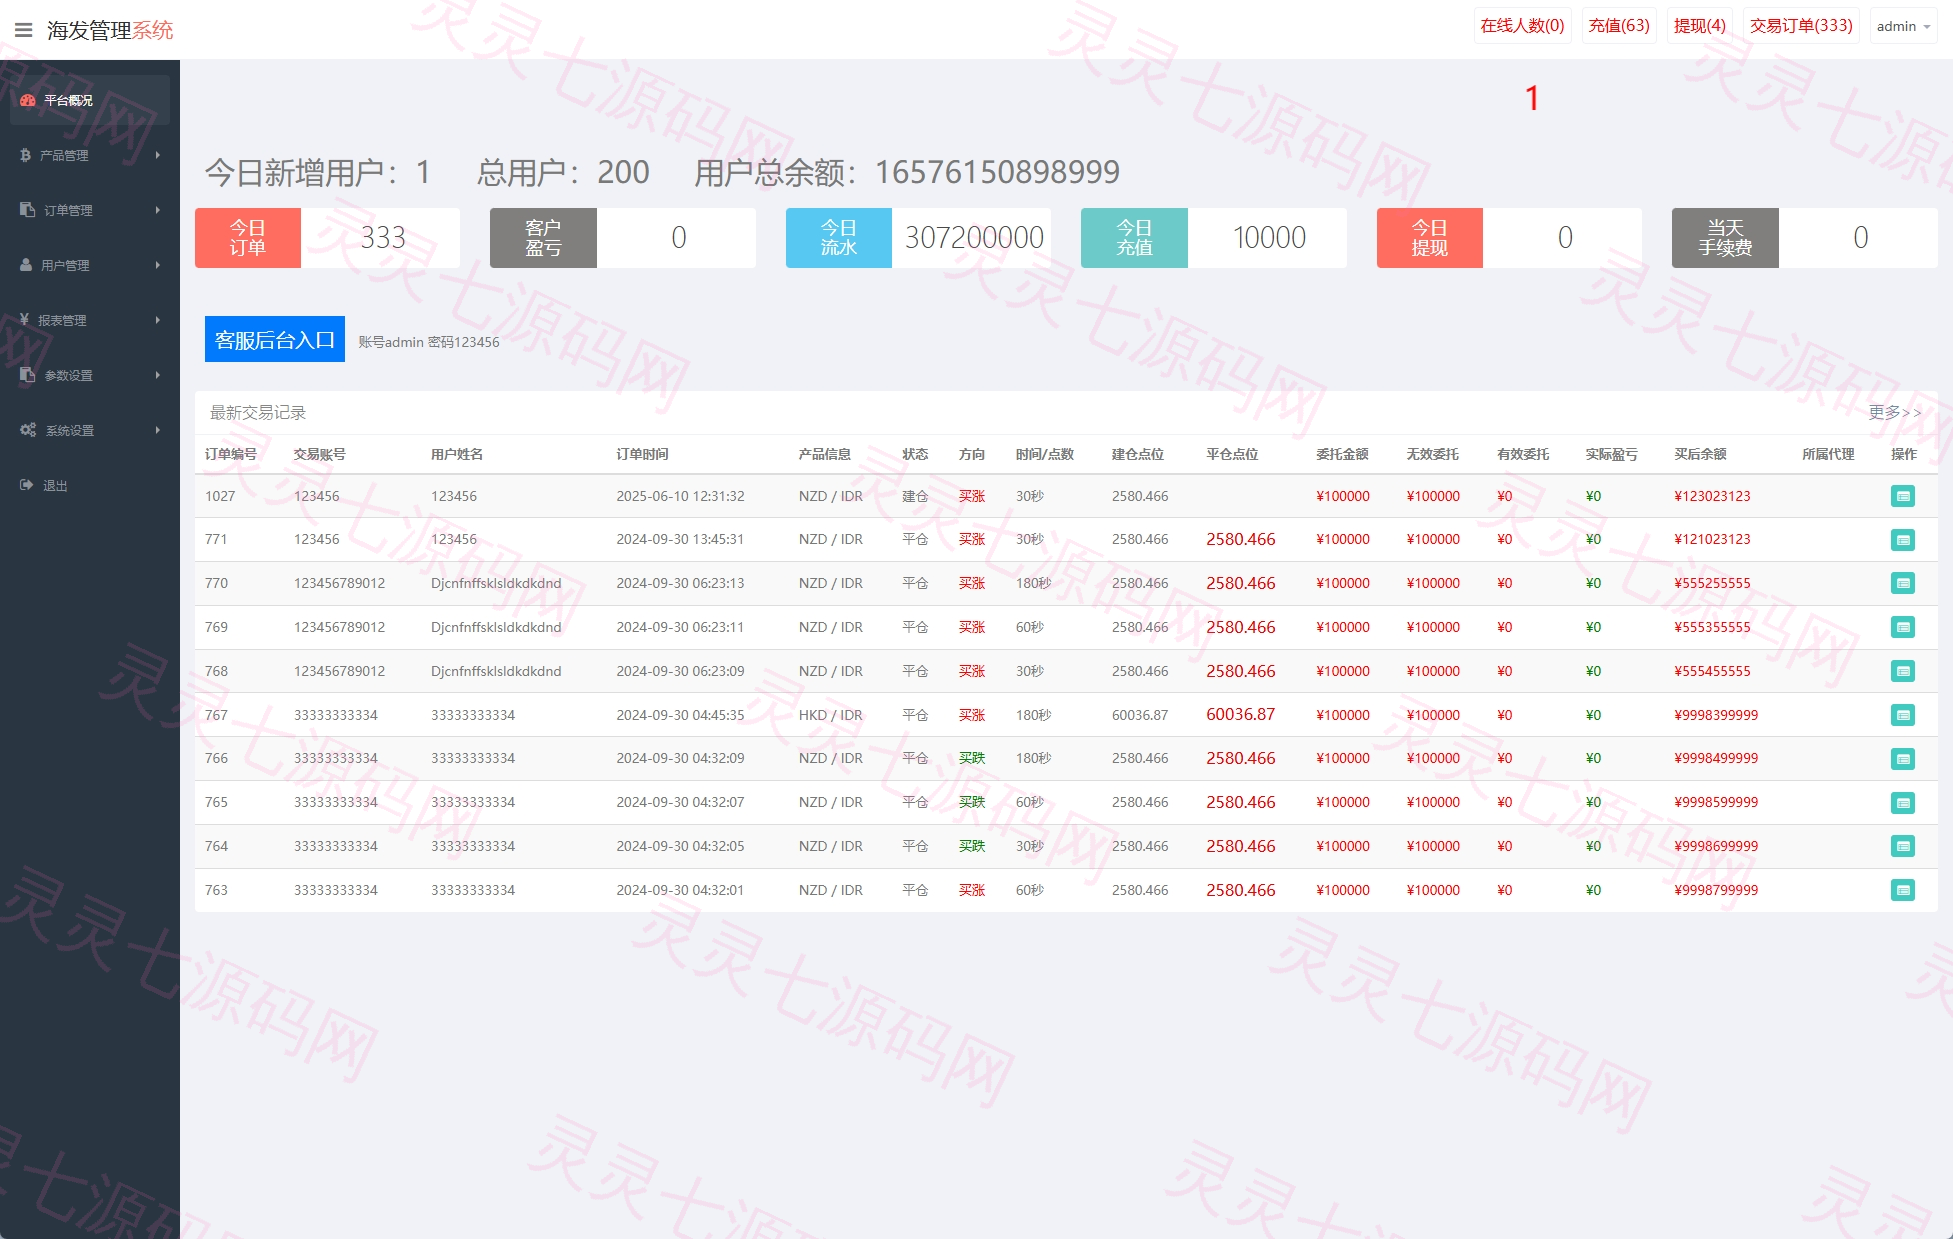Open details icon for order 763
Viewport: 1953px width, 1239px height.
(x=1902, y=890)
